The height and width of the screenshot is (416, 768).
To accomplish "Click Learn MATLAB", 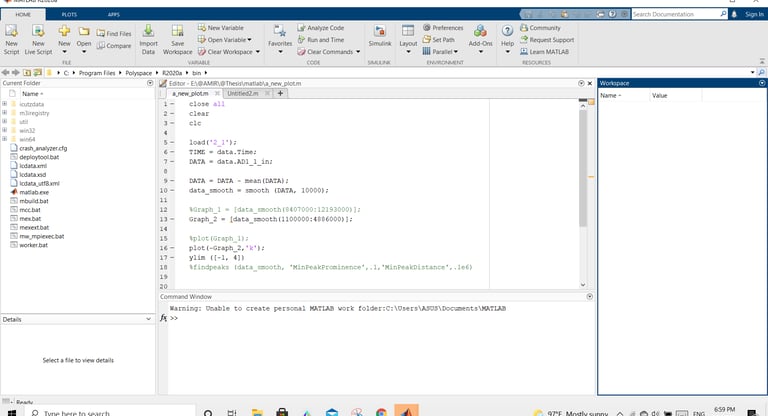I will pos(545,51).
